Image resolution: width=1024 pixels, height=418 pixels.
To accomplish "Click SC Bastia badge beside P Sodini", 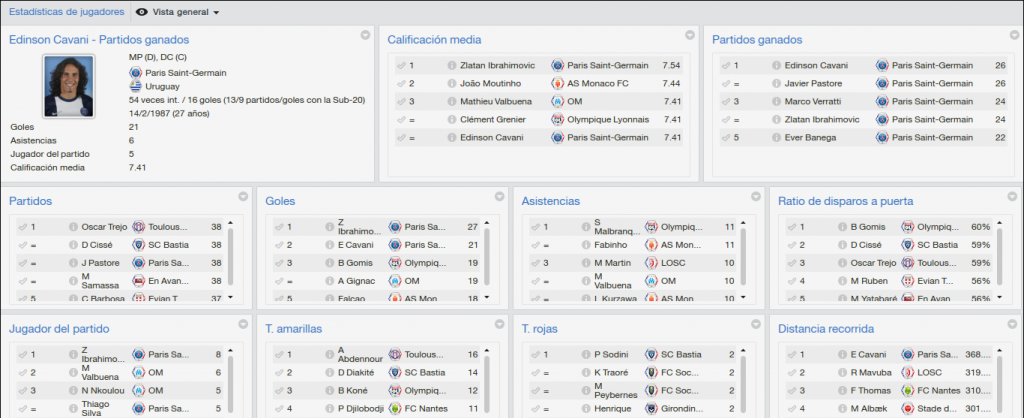I will (x=650, y=355).
